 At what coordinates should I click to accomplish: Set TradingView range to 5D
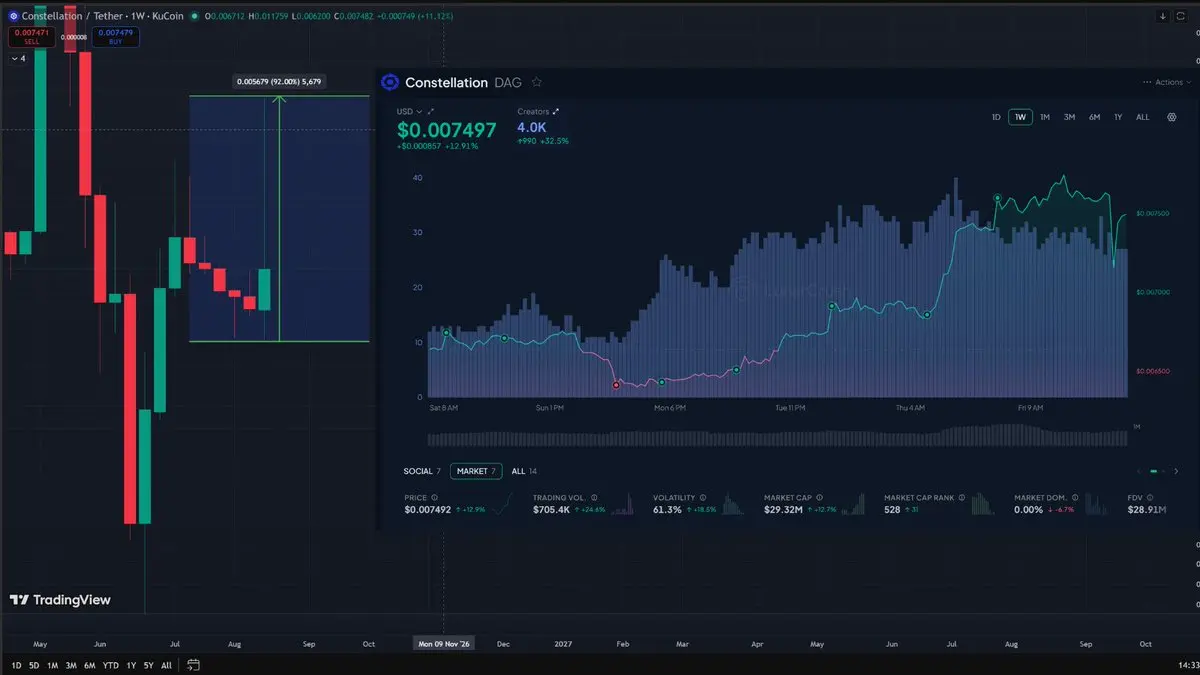tap(34, 665)
